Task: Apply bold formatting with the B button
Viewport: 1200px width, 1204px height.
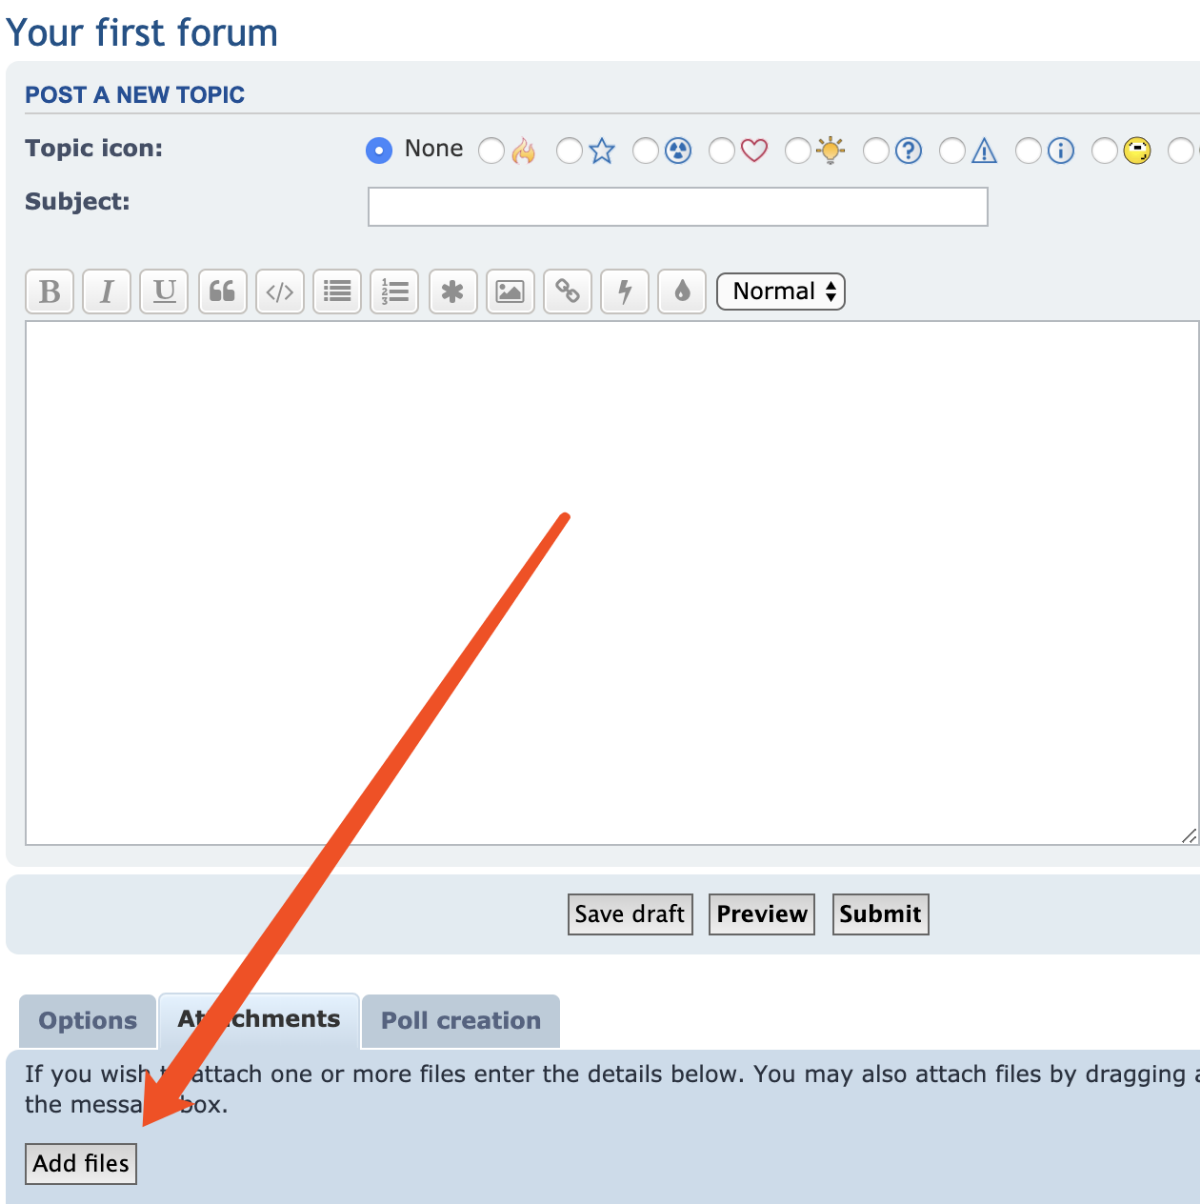Action: coord(49,292)
